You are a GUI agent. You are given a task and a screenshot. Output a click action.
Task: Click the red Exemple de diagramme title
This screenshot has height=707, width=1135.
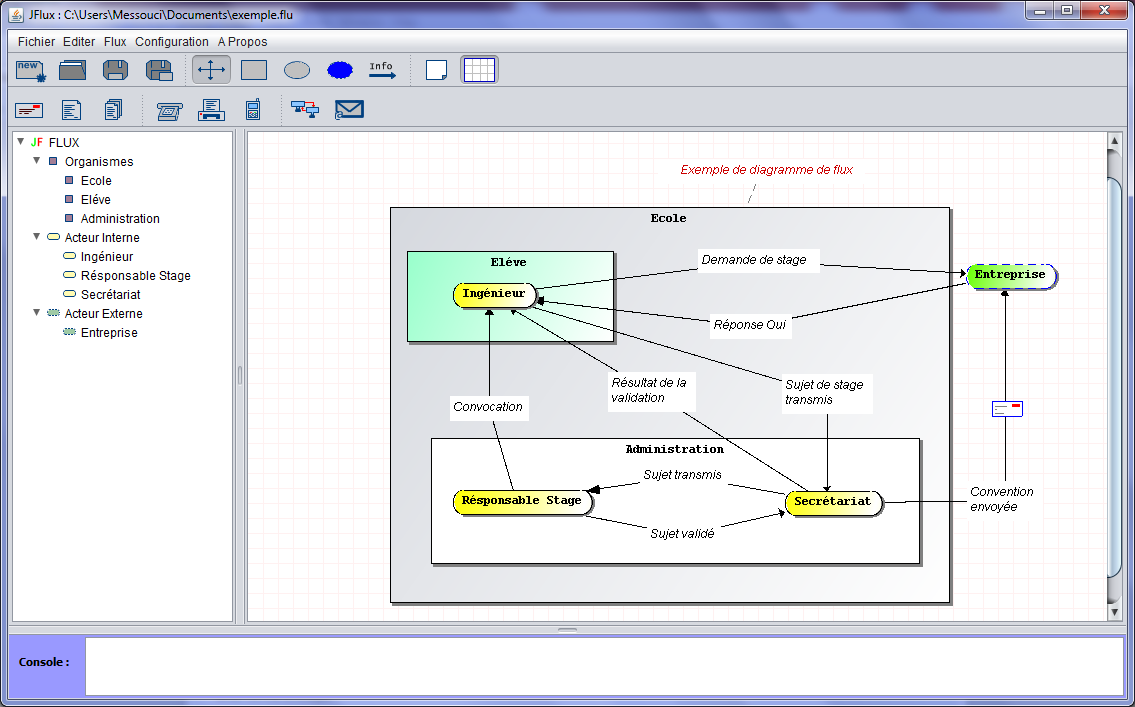point(767,170)
